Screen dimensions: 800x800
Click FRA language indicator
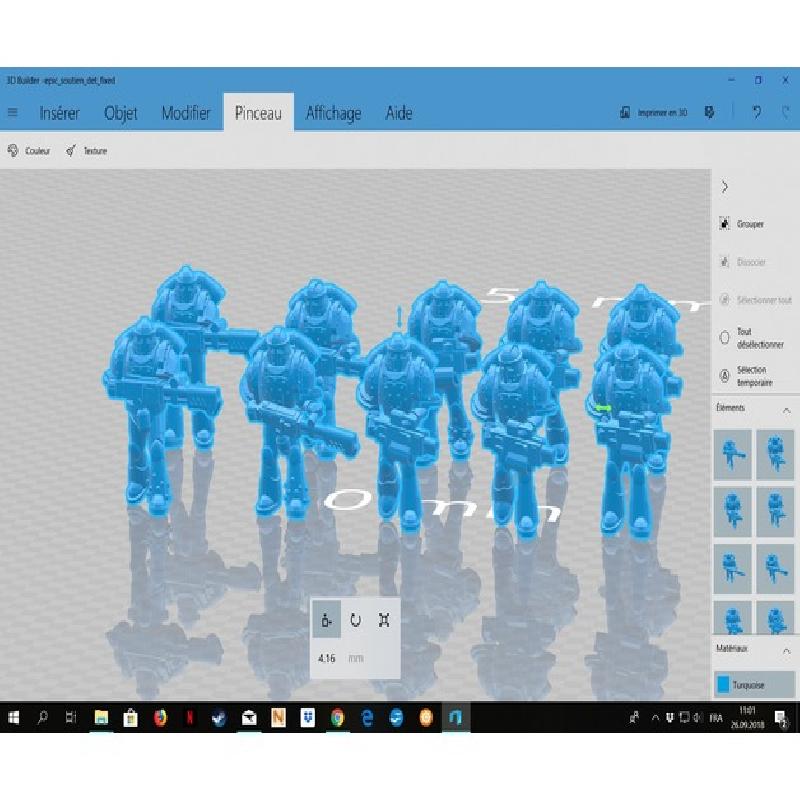pyautogui.click(x=716, y=718)
